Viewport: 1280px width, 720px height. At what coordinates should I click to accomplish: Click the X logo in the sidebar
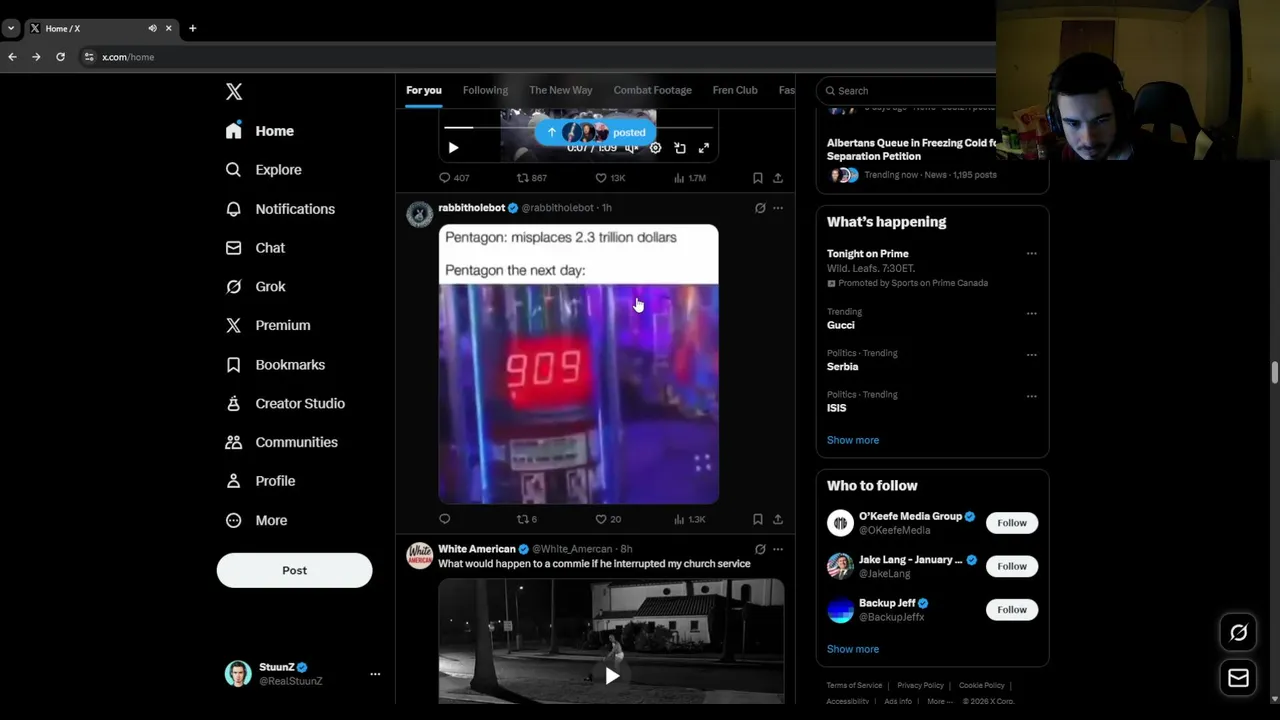[x=234, y=92]
